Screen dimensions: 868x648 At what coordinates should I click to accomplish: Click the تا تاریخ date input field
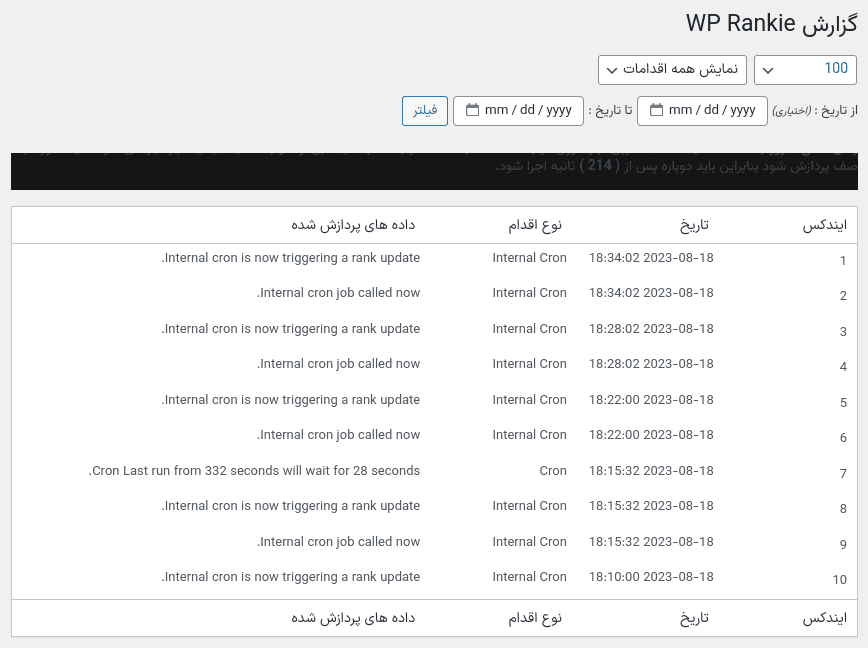518,111
